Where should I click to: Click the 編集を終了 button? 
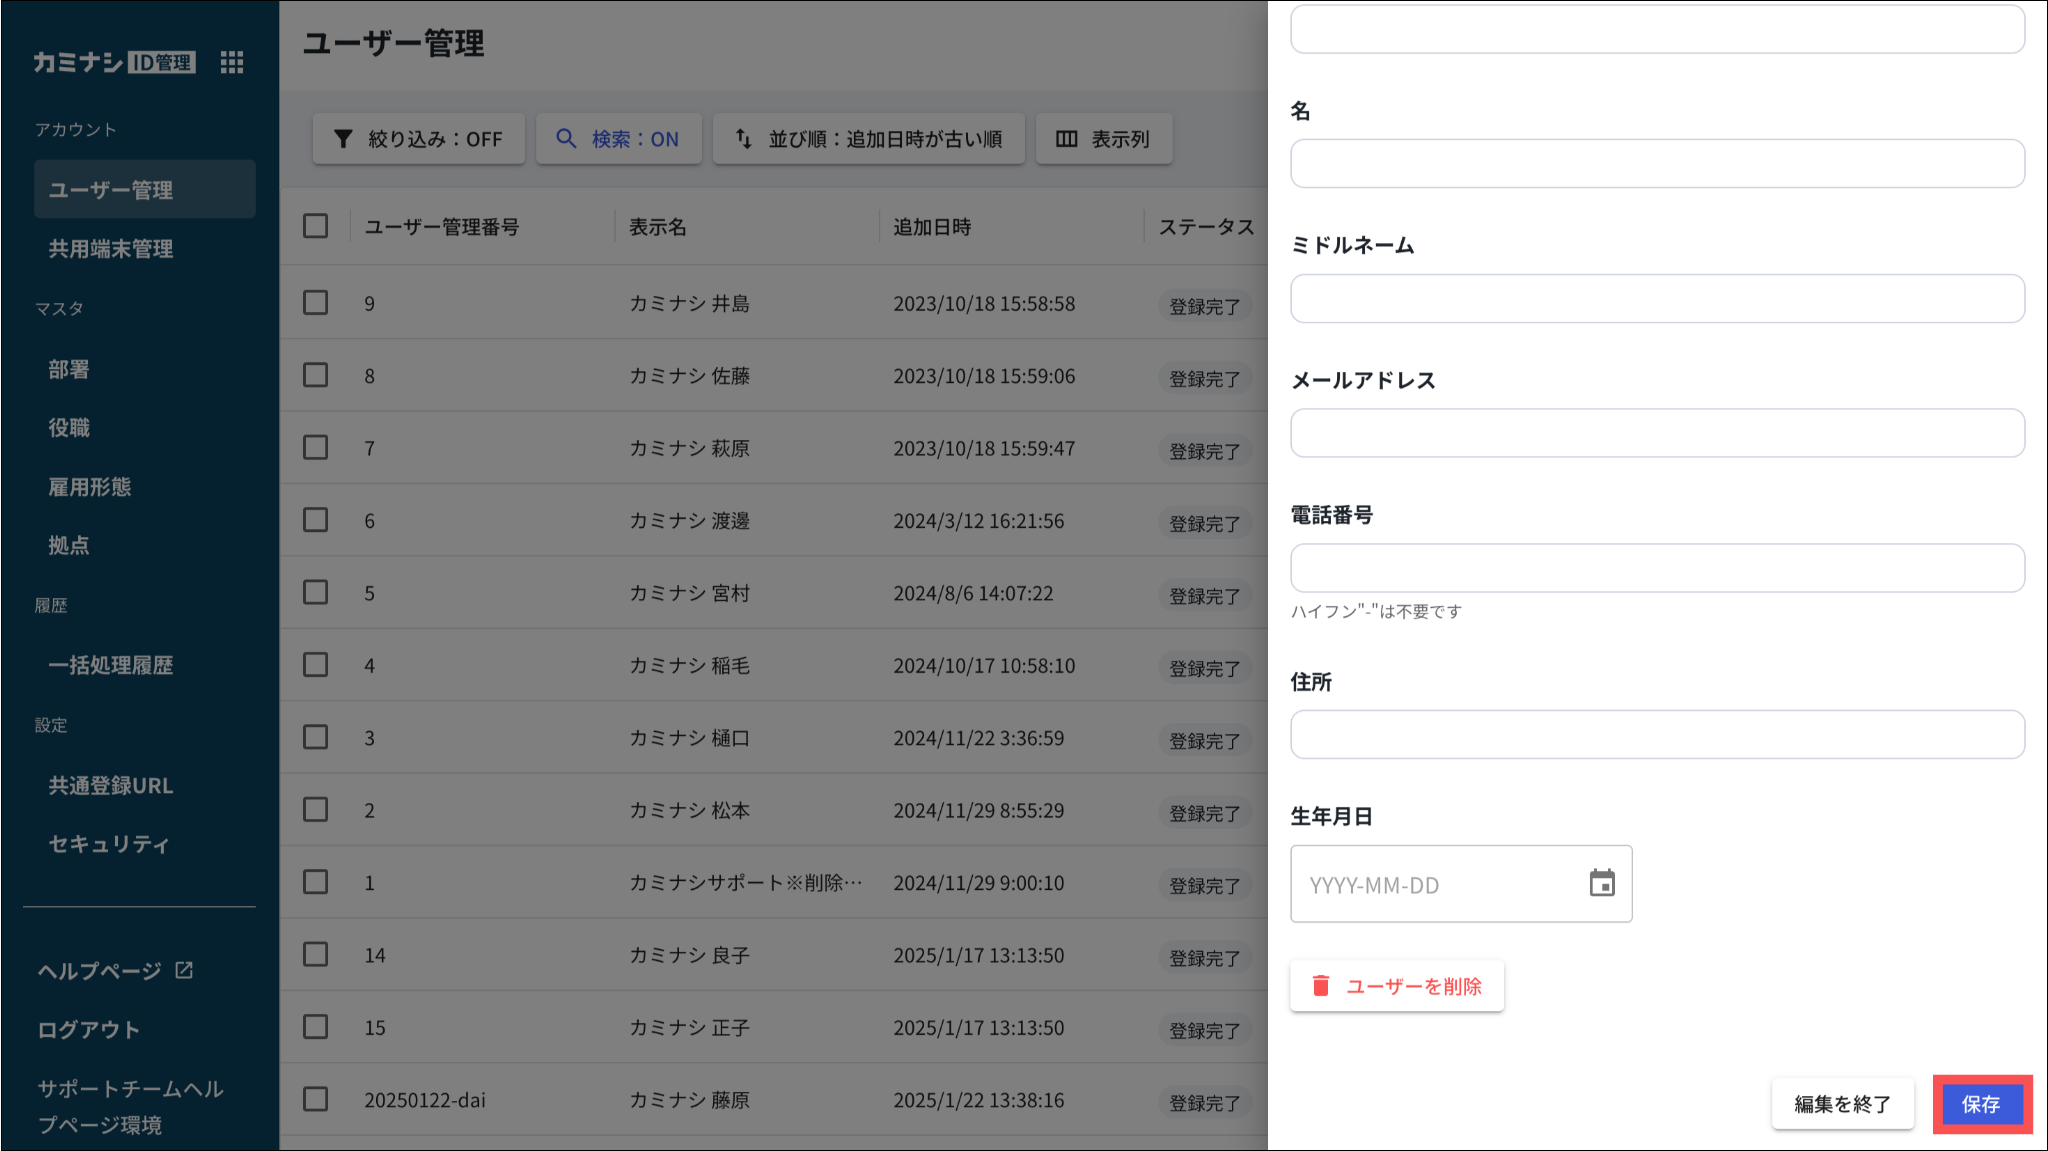[1842, 1104]
